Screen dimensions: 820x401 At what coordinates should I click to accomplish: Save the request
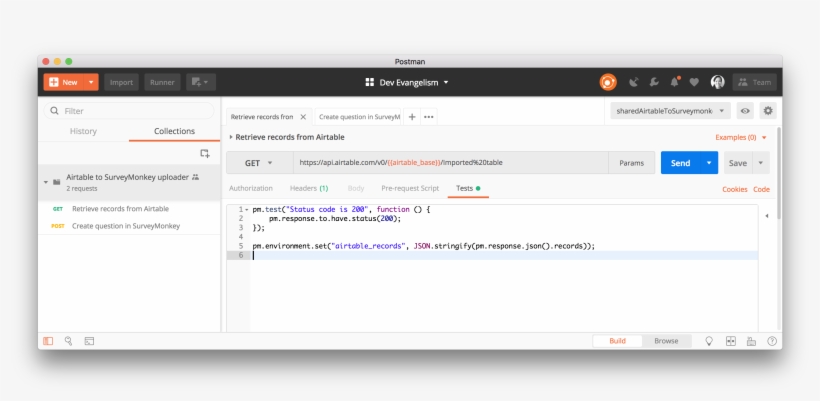point(738,163)
